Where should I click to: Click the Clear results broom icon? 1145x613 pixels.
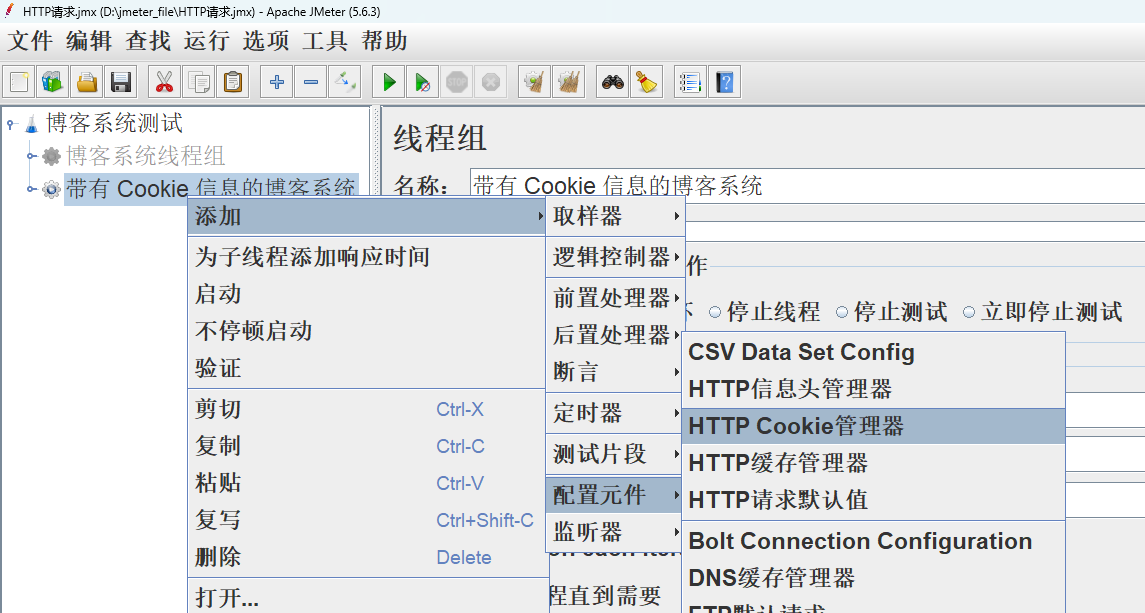535,82
